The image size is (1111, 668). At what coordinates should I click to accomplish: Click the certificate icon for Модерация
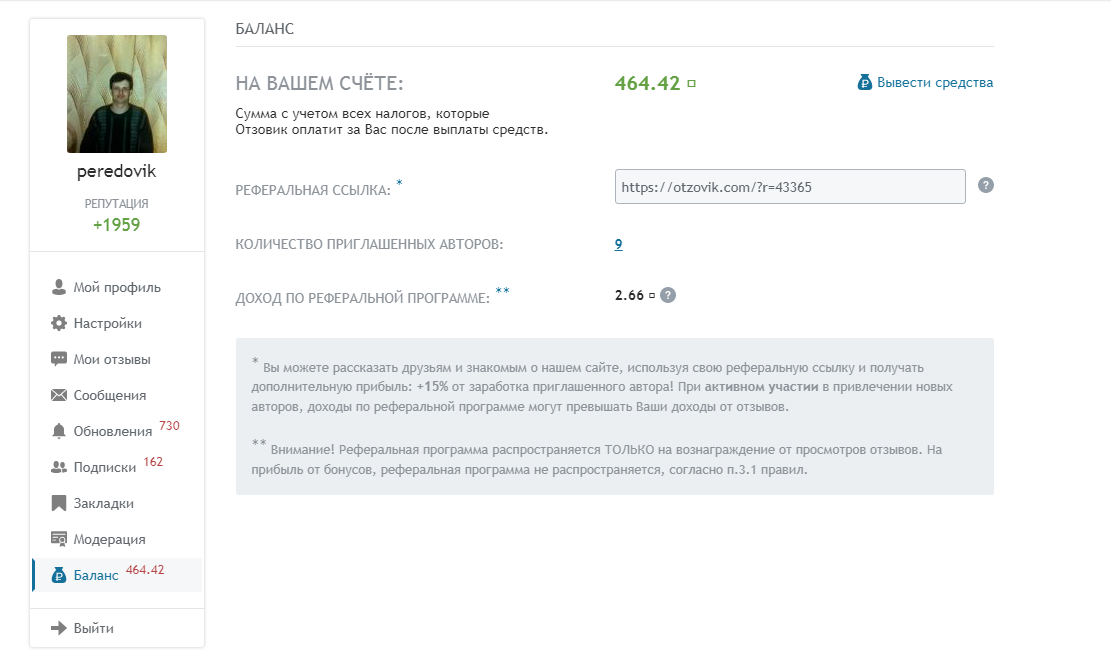58,540
